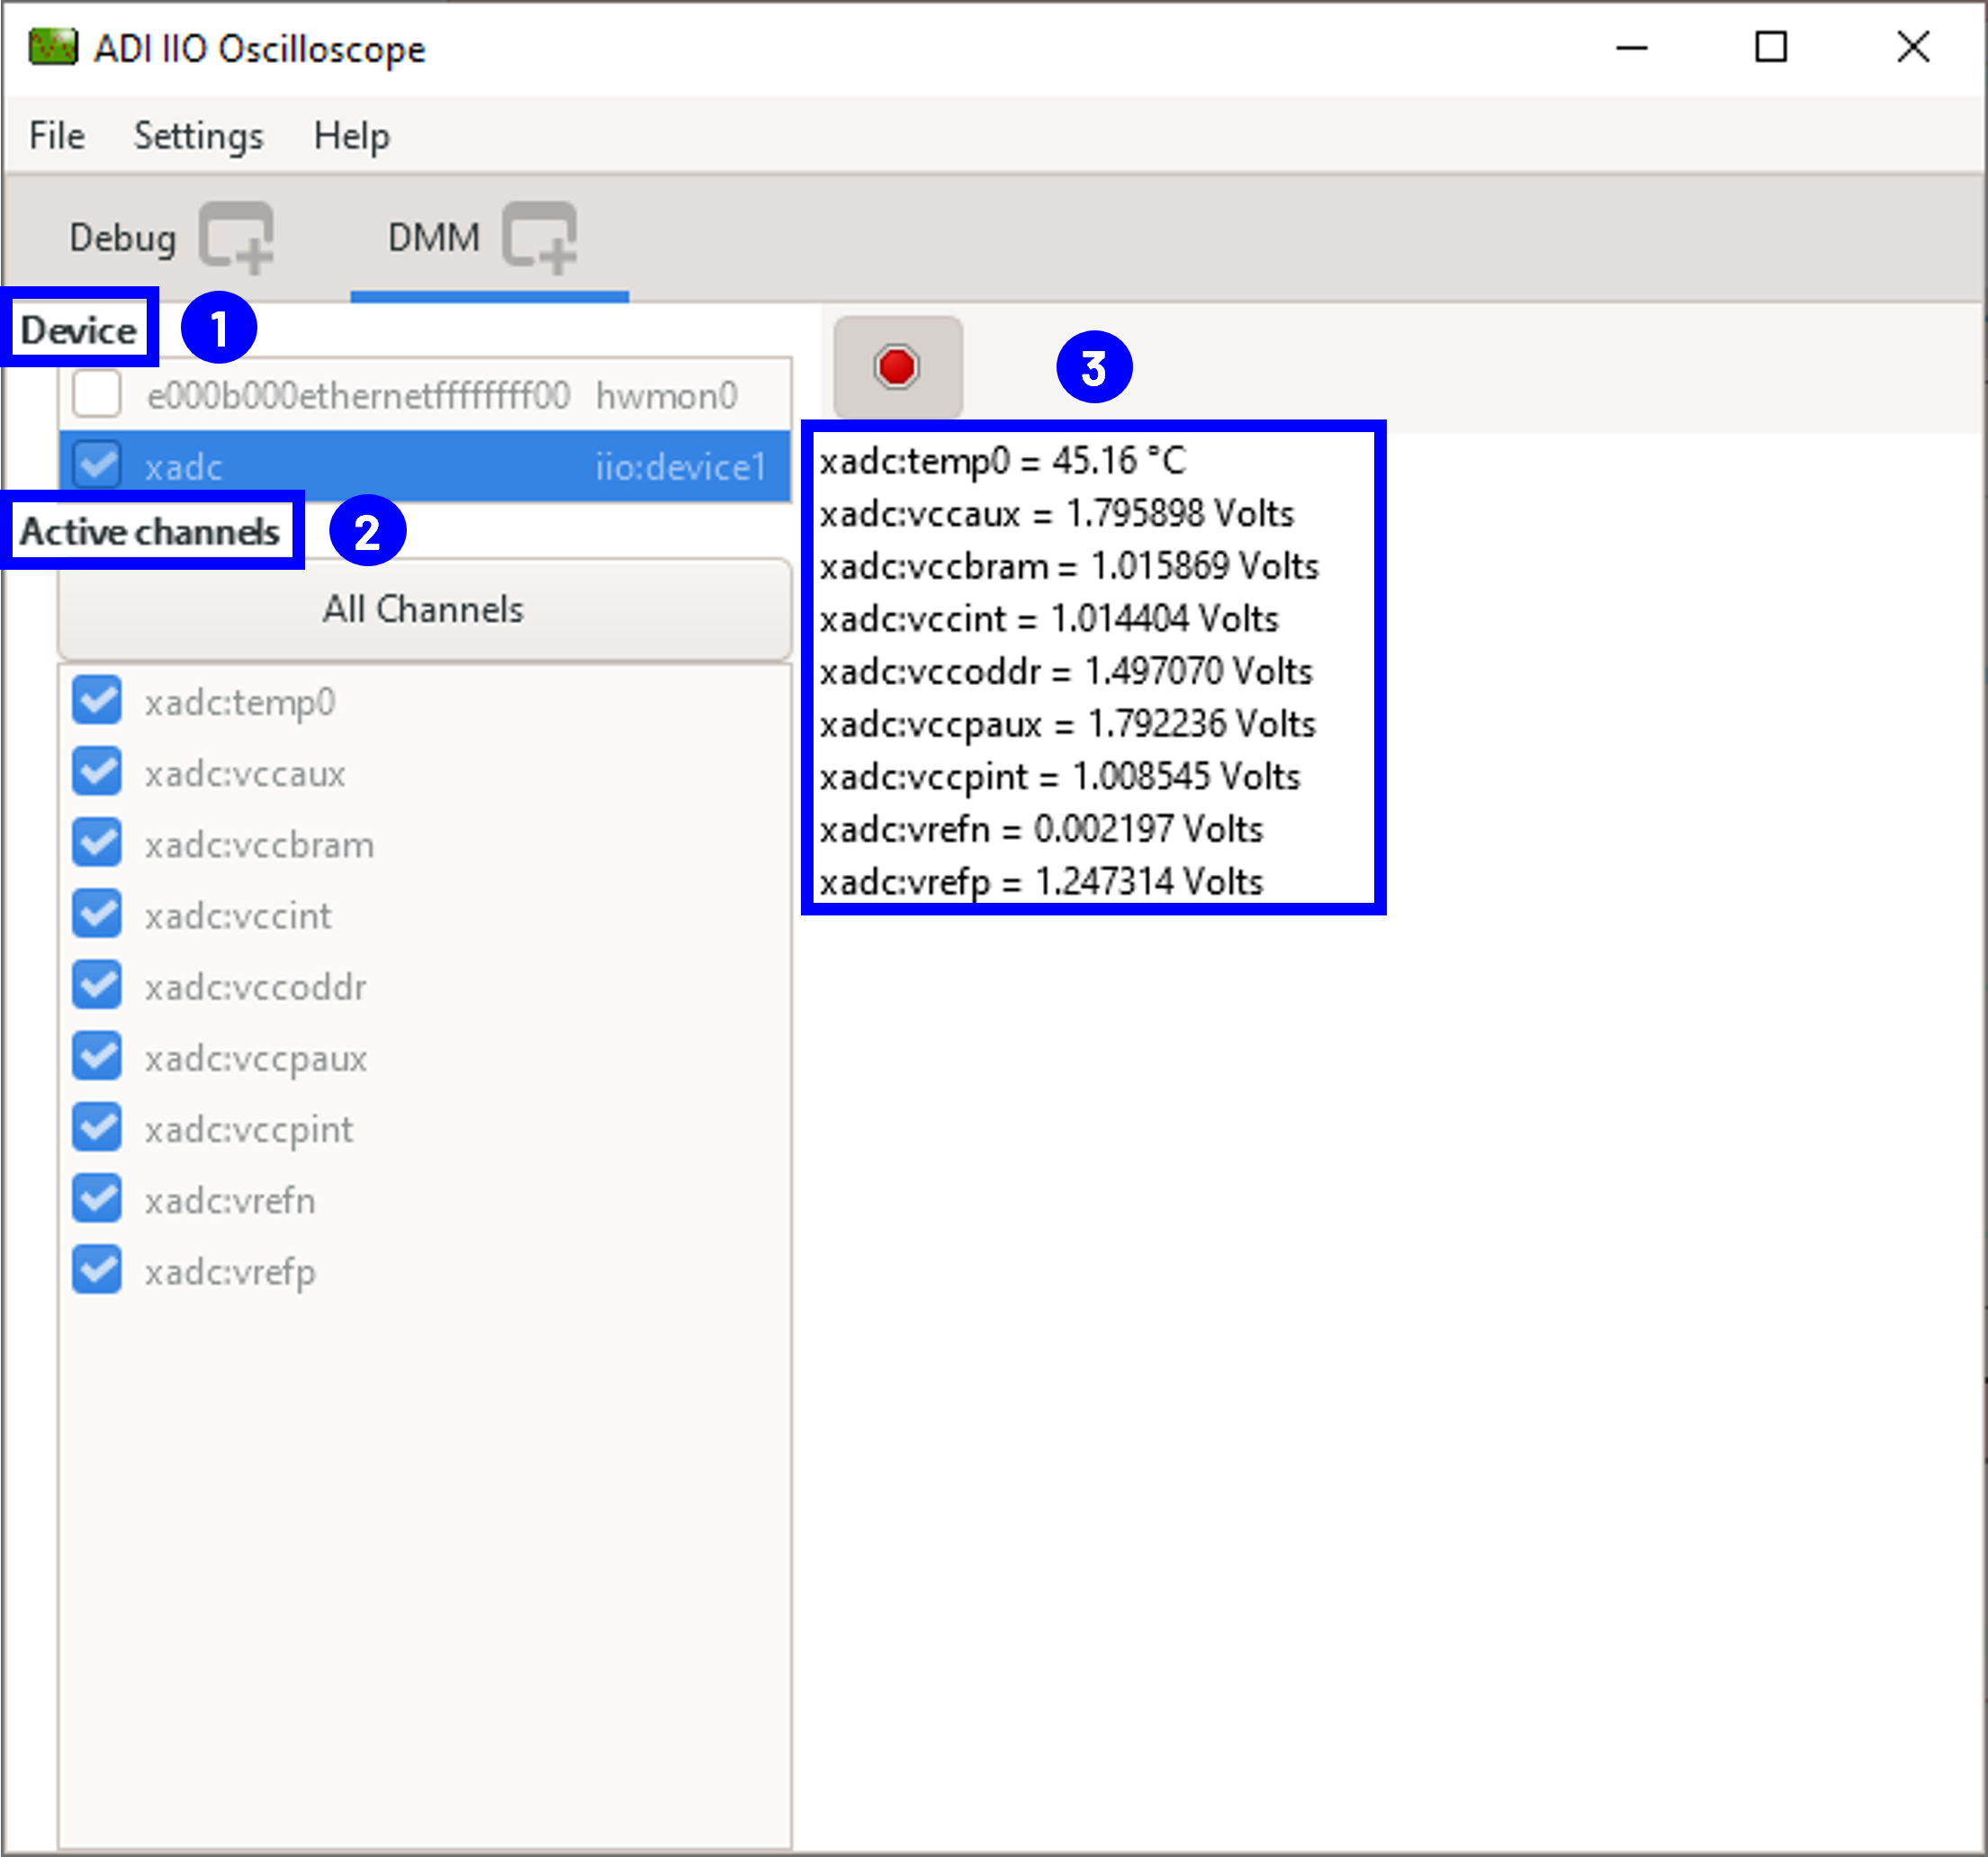Viewport: 1988px width, 1857px height.
Task: Click the vccpint reading 1.008545 Volts
Action: [x=1060, y=776]
